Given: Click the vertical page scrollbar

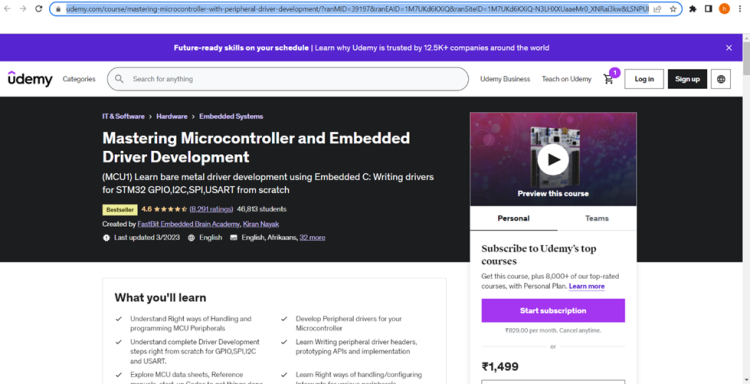Looking at the screenshot, I should [746, 208].
